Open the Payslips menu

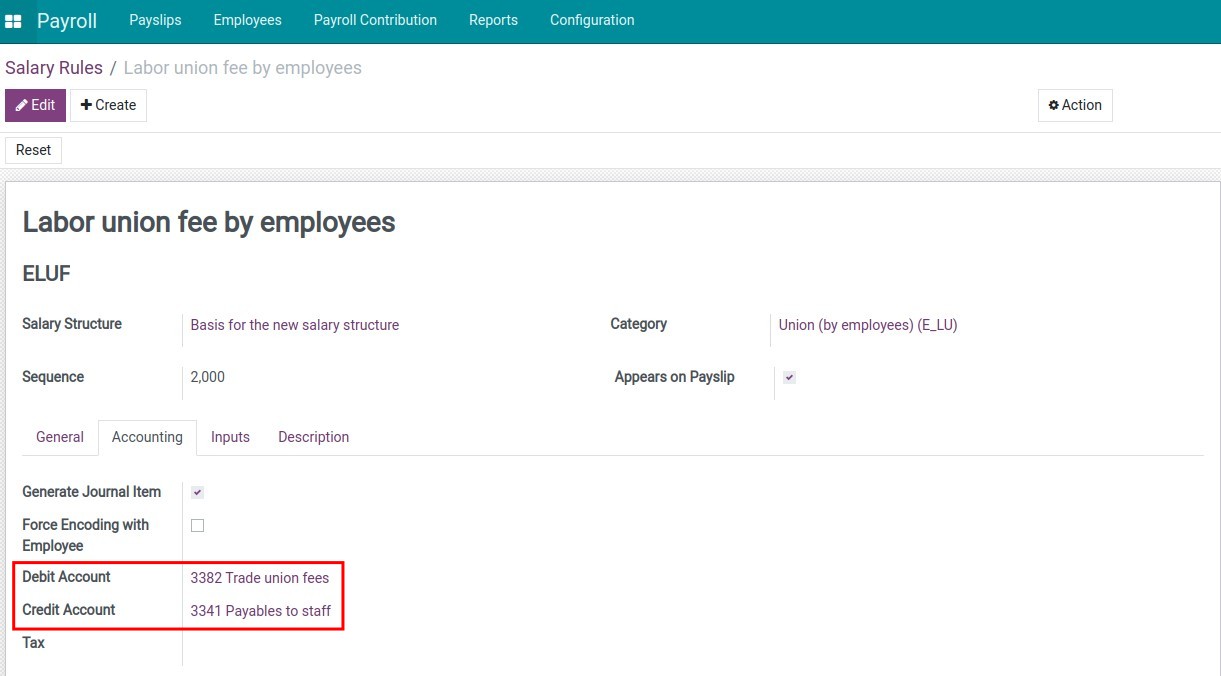click(x=155, y=20)
